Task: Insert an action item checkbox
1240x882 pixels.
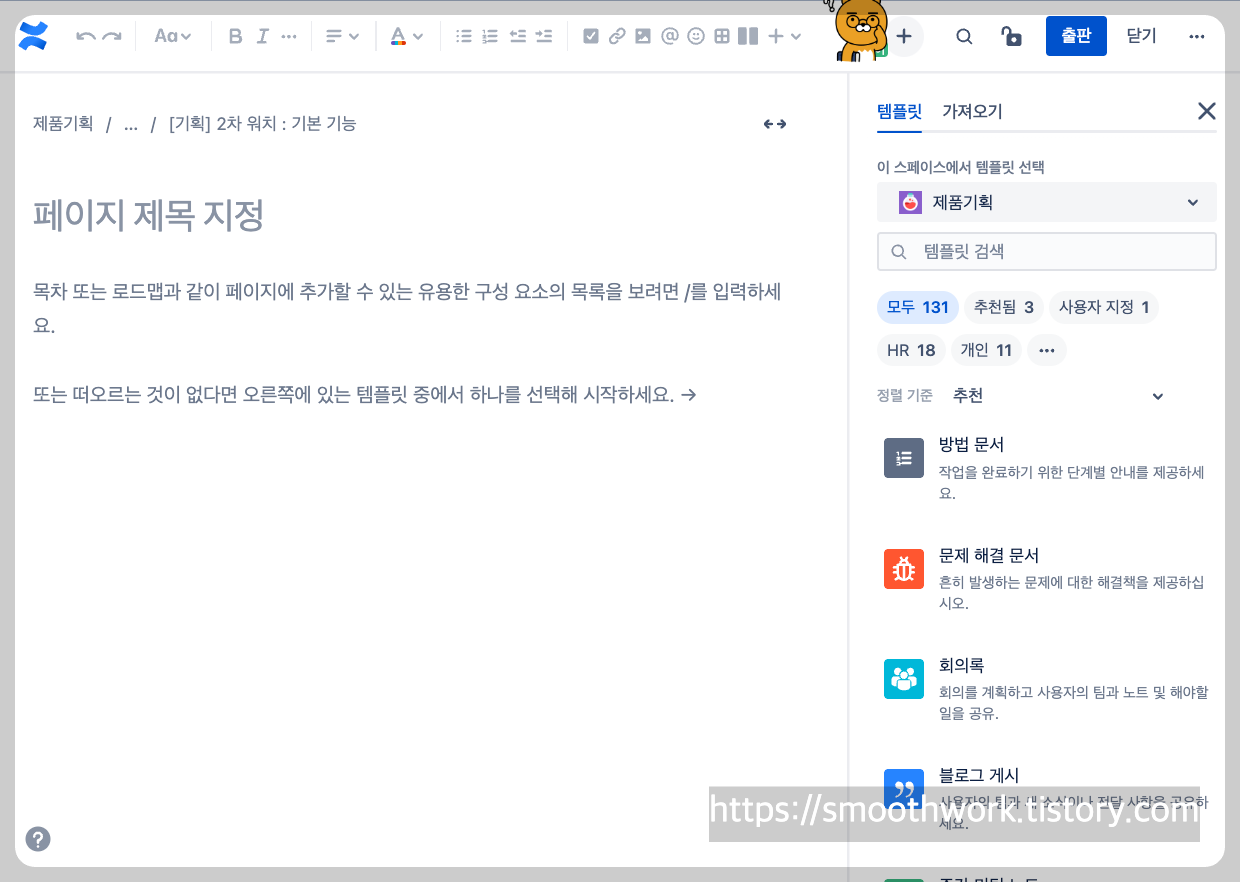Action: (x=591, y=36)
